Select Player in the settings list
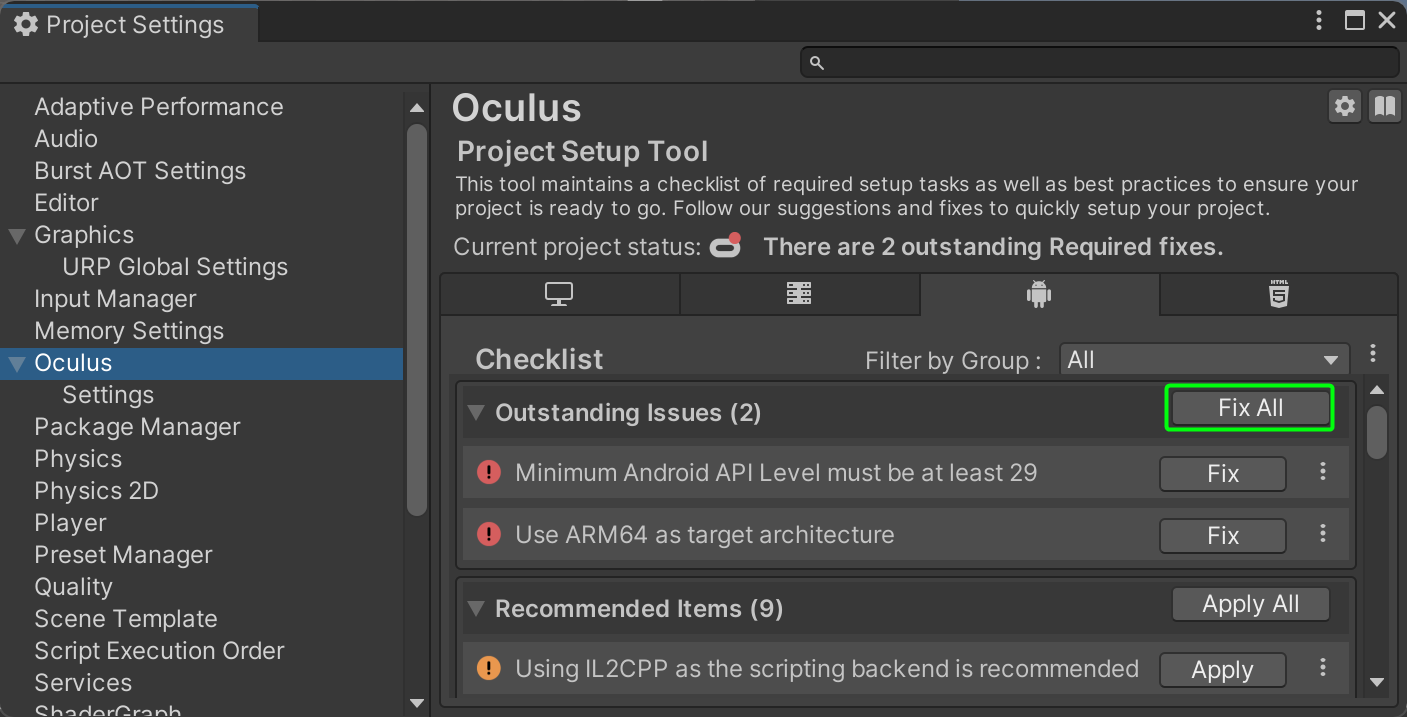 coord(70,523)
